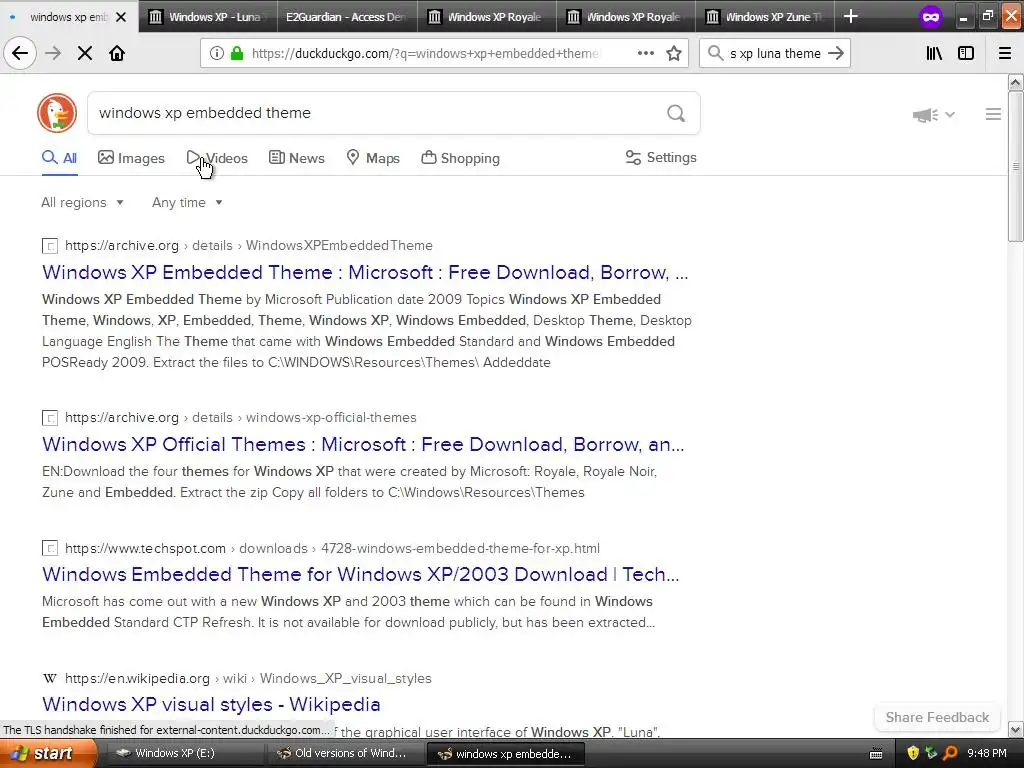Click the magnifier tray icon in taskbar
Image resolution: width=1024 pixels, height=768 pixels.
pos(950,754)
